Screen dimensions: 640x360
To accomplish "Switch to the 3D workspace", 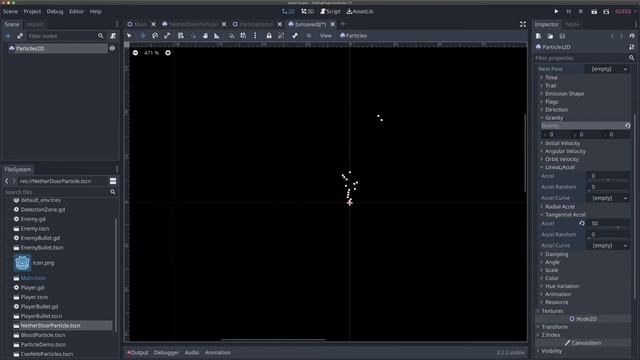I will click(x=308, y=11).
